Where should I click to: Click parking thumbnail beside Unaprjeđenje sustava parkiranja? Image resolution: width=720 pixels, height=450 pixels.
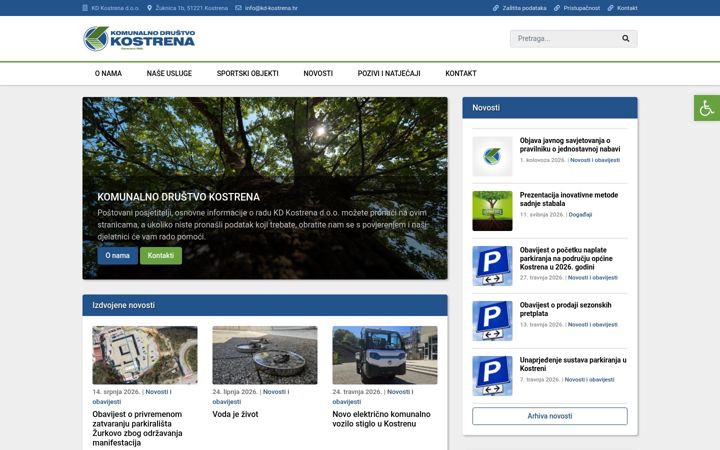pos(492,376)
